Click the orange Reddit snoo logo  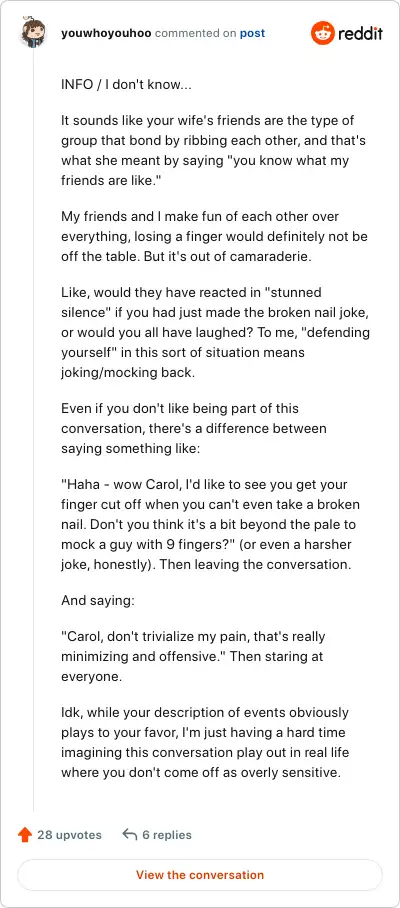tap(322, 33)
